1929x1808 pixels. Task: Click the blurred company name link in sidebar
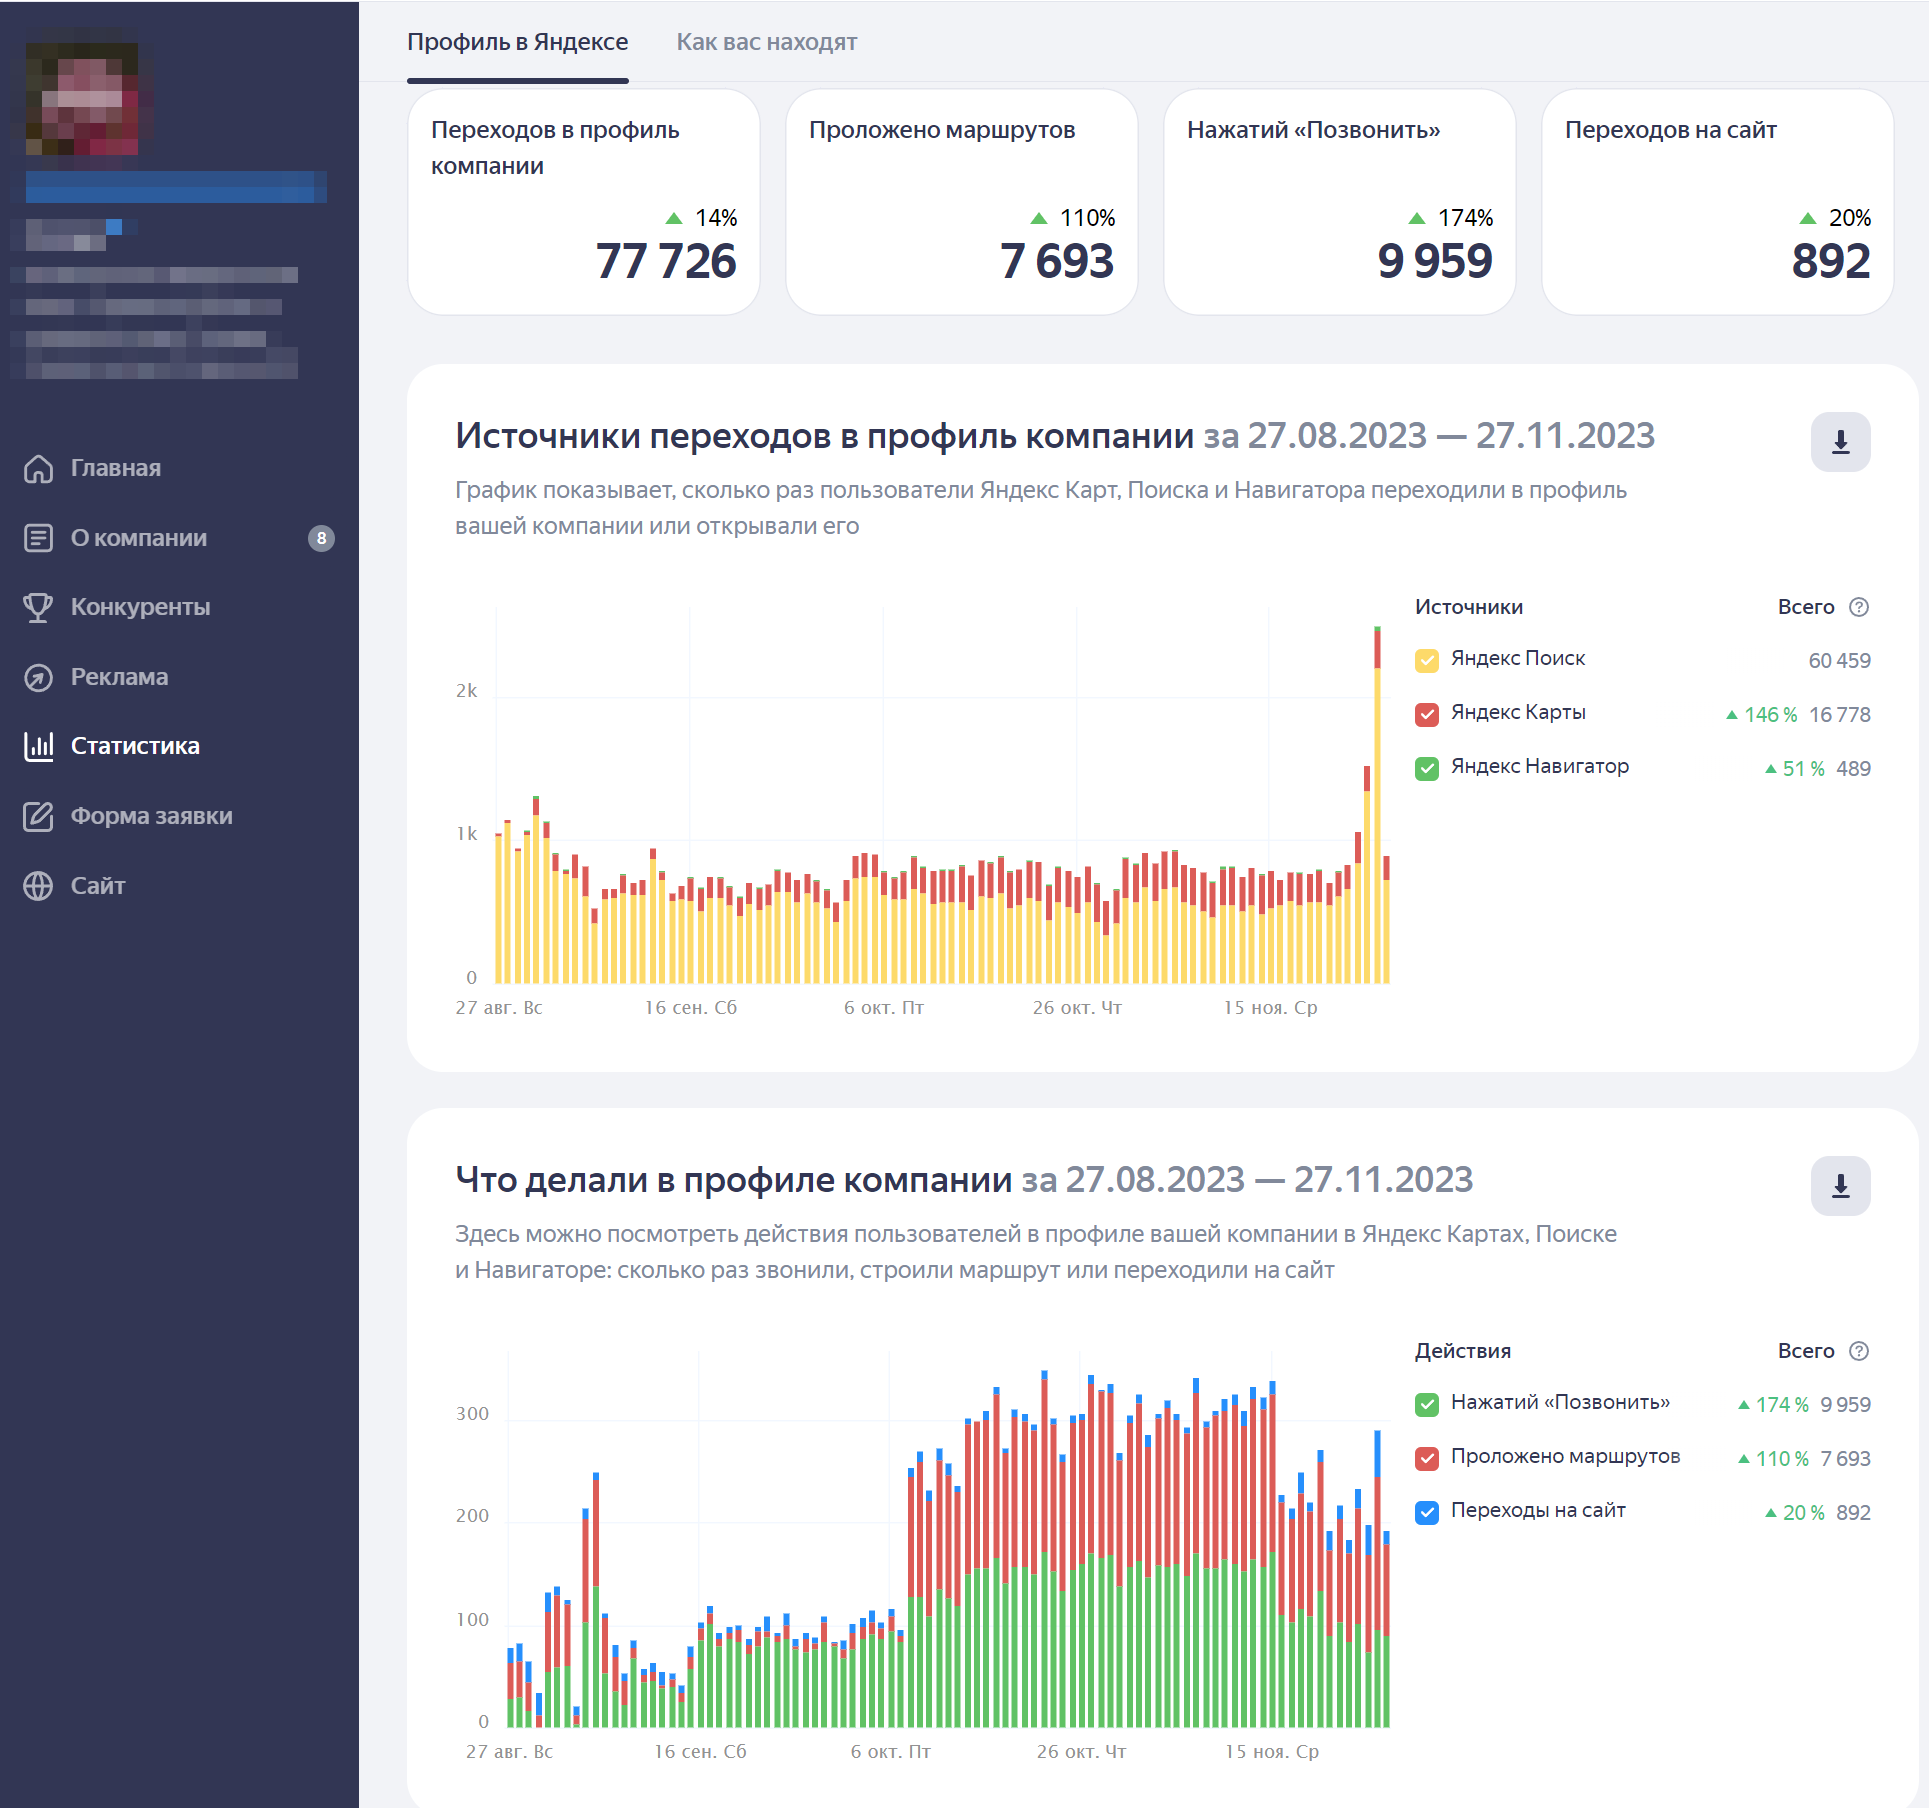175,187
